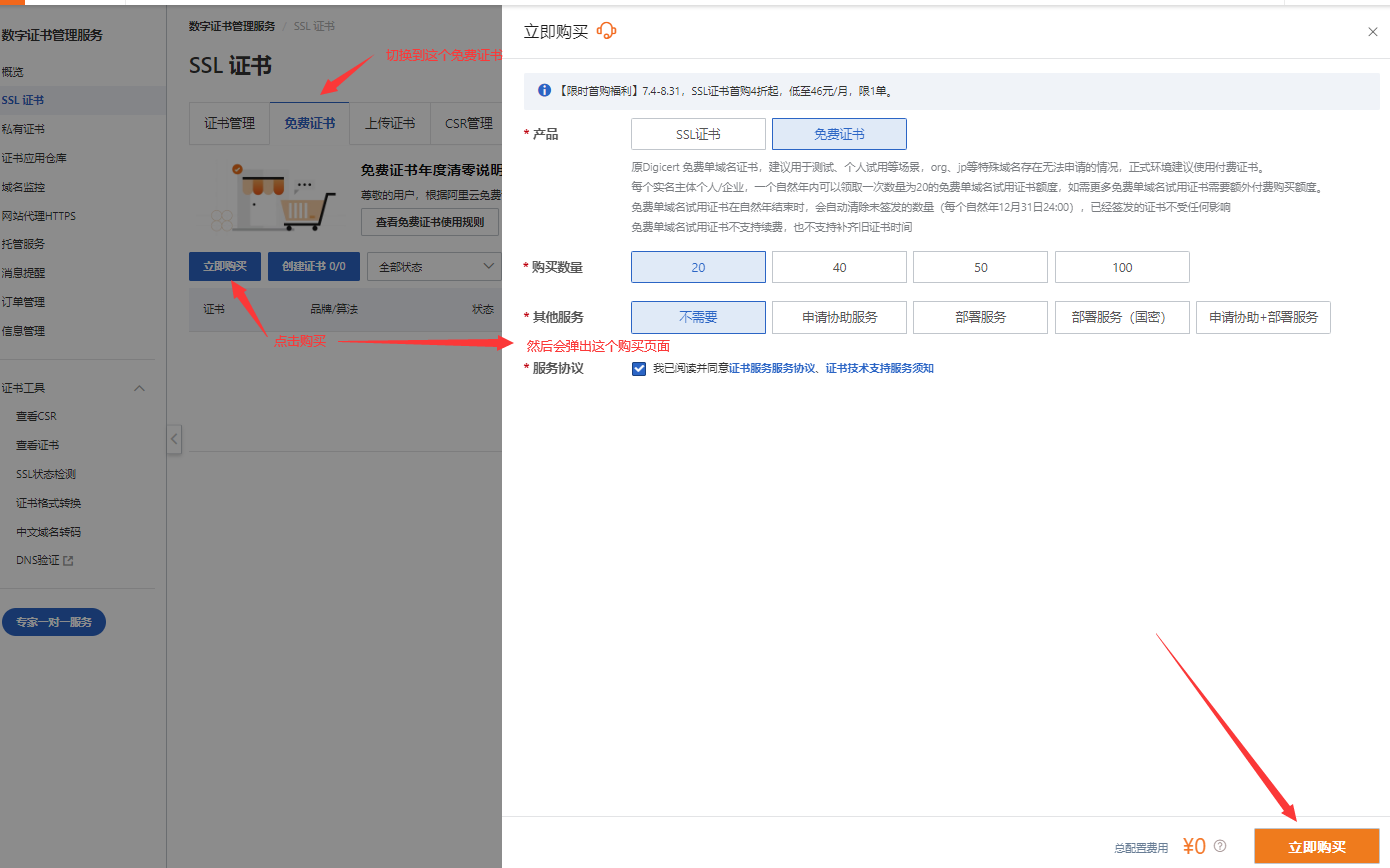Choose purchase quantity 100
Image resolution: width=1390 pixels, height=868 pixels.
[x=1122, y=267]
